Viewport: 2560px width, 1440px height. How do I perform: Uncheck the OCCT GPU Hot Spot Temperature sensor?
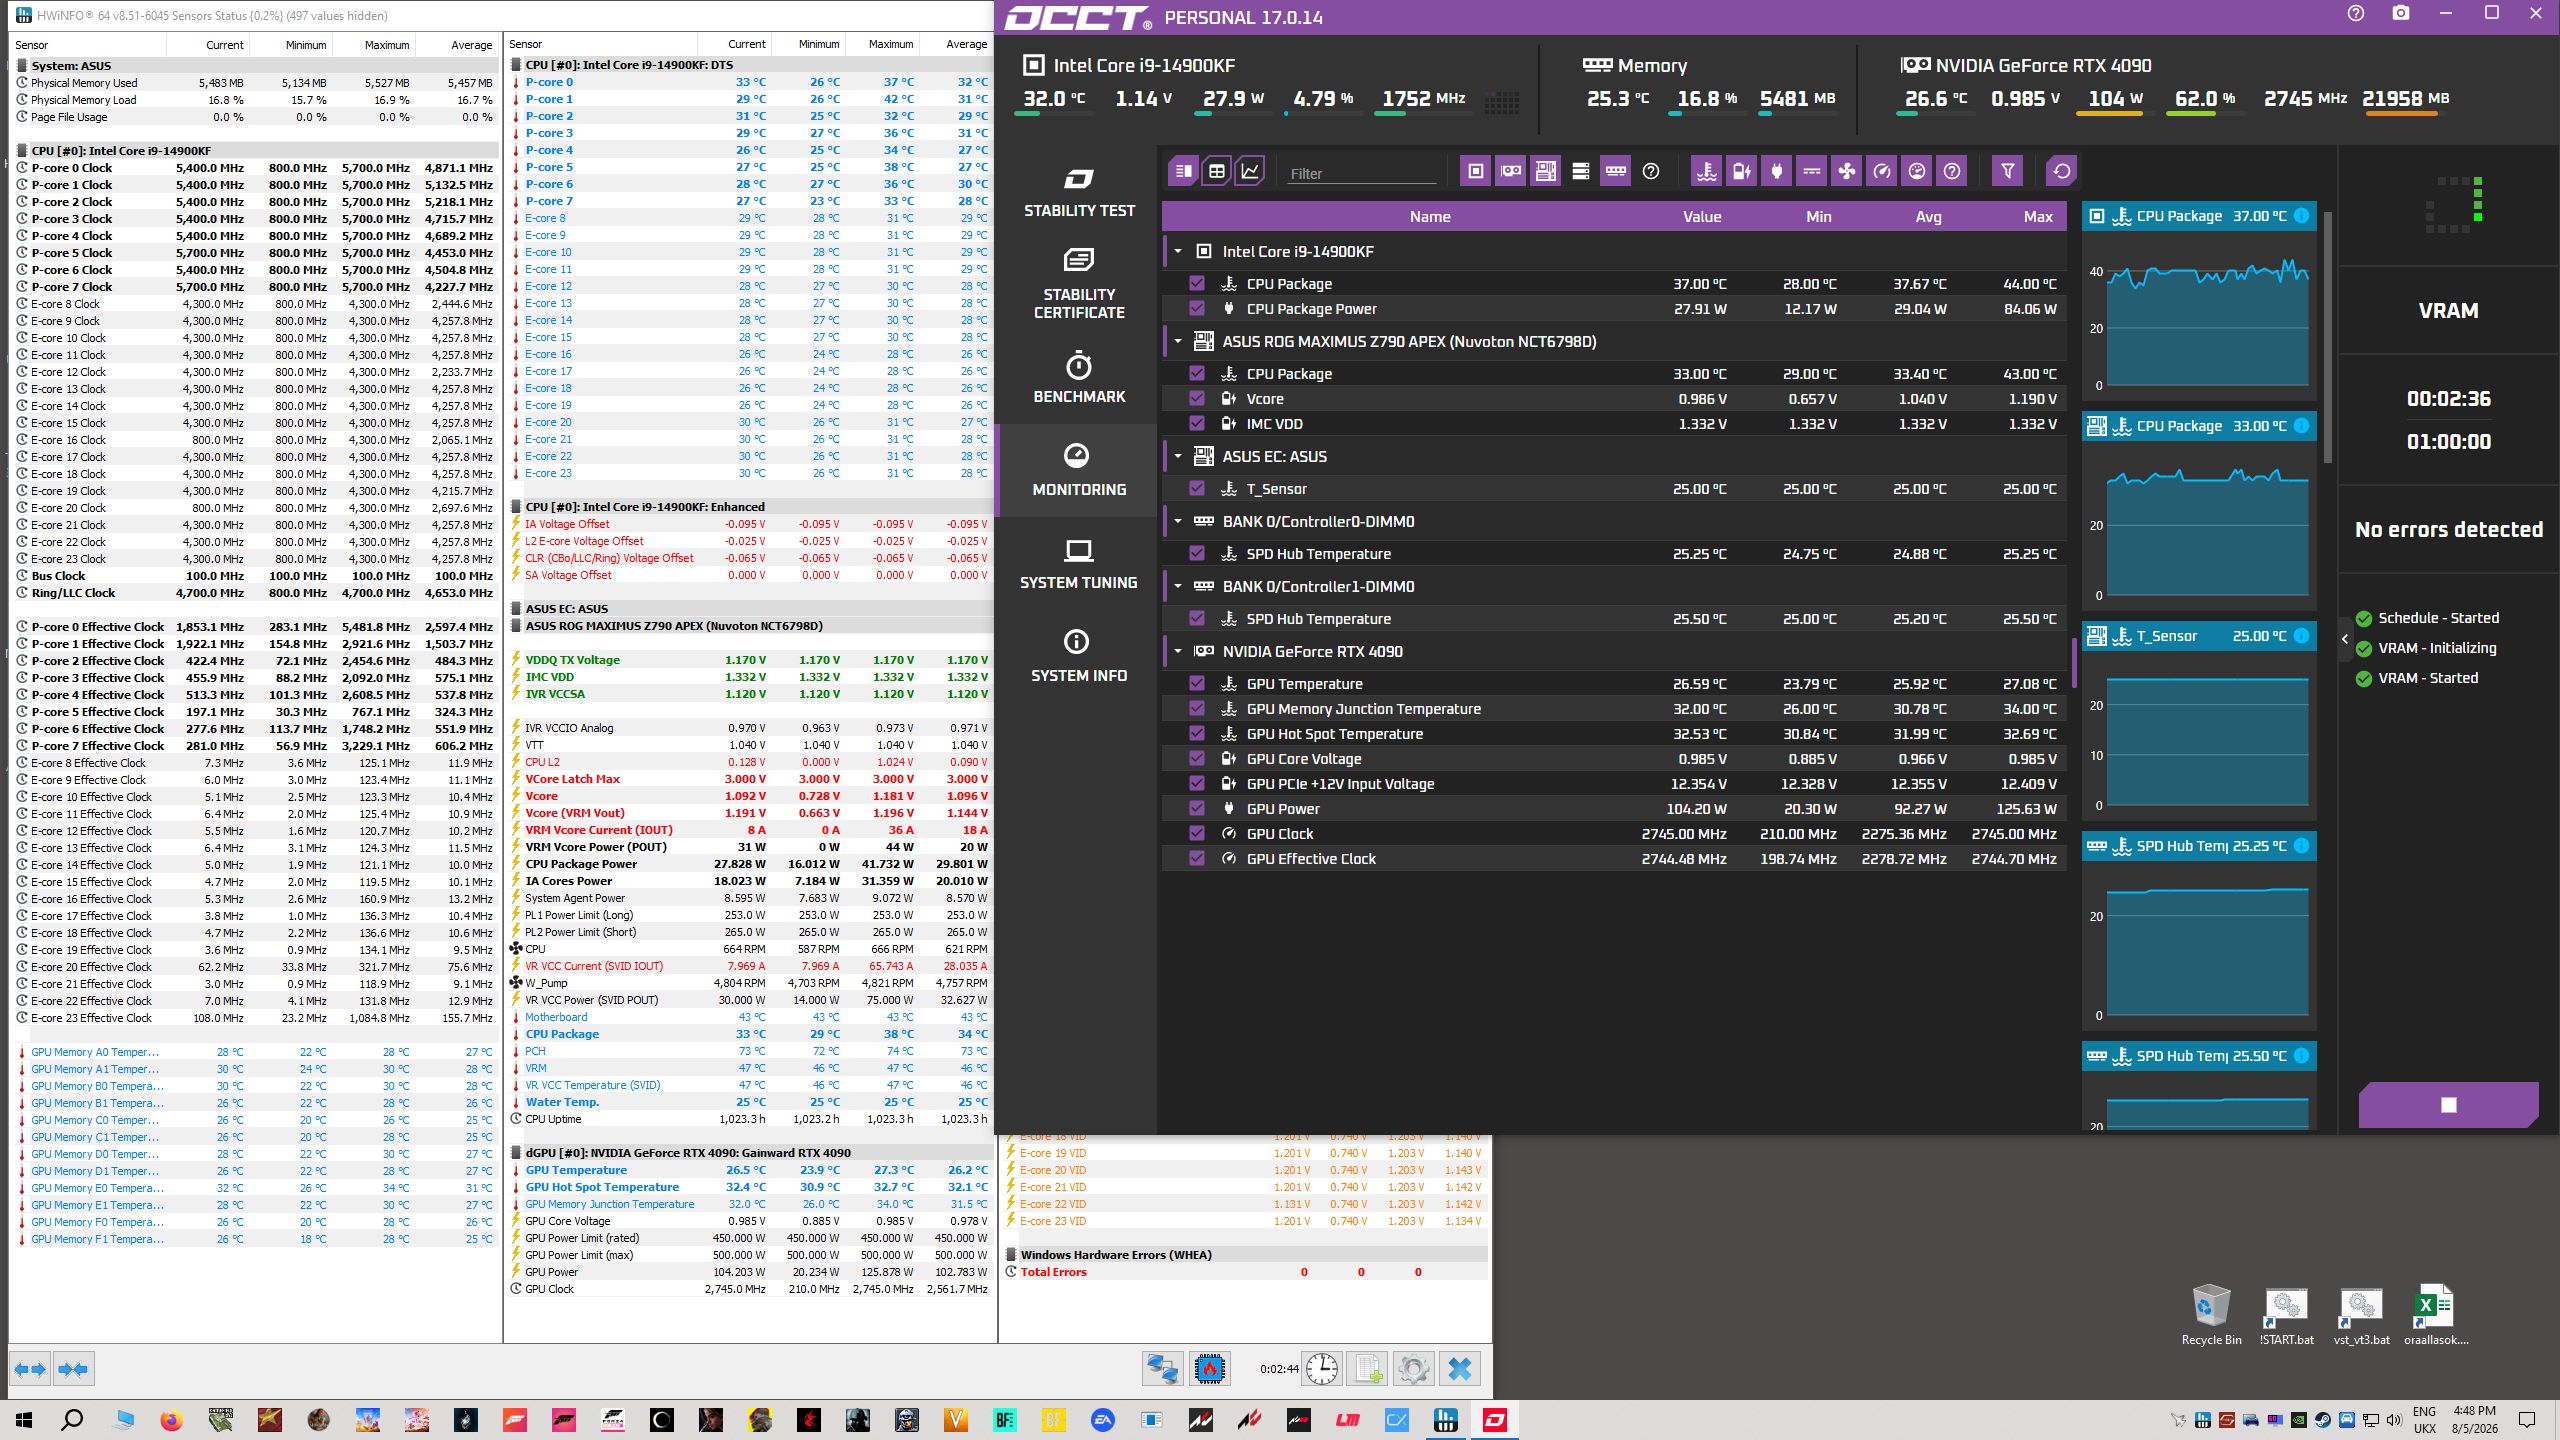pos(1196,733)
